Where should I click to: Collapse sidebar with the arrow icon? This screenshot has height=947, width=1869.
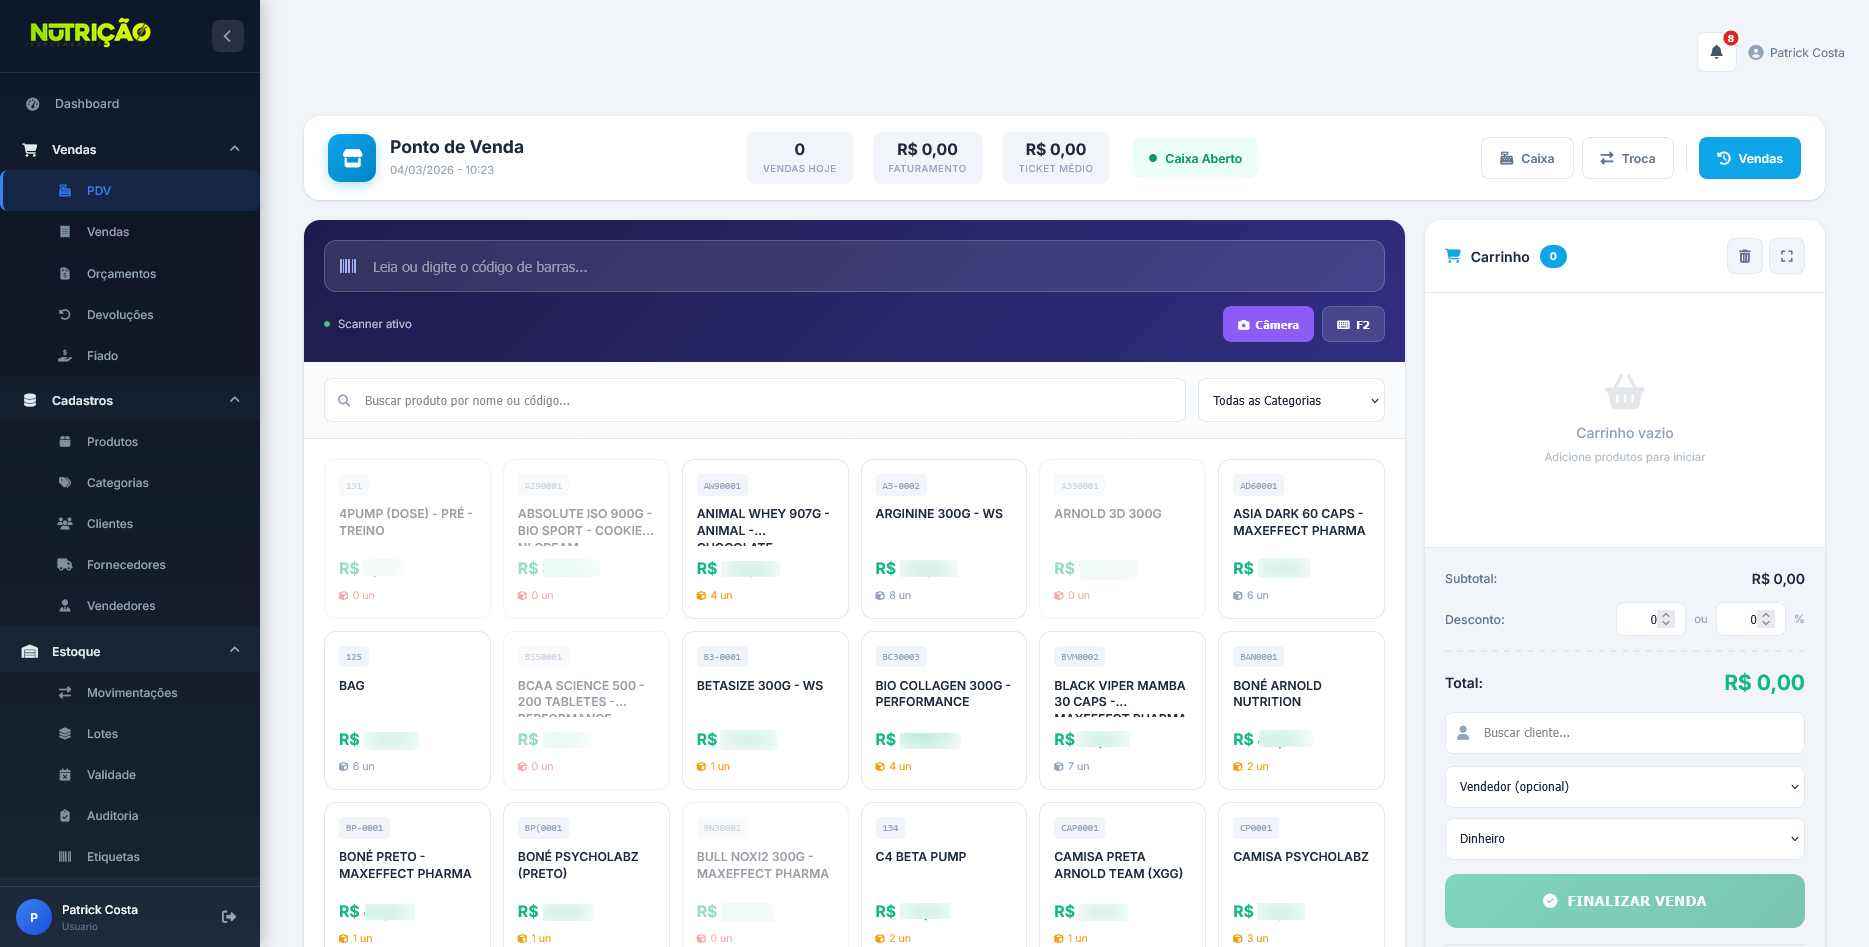[x=227, y=36]
